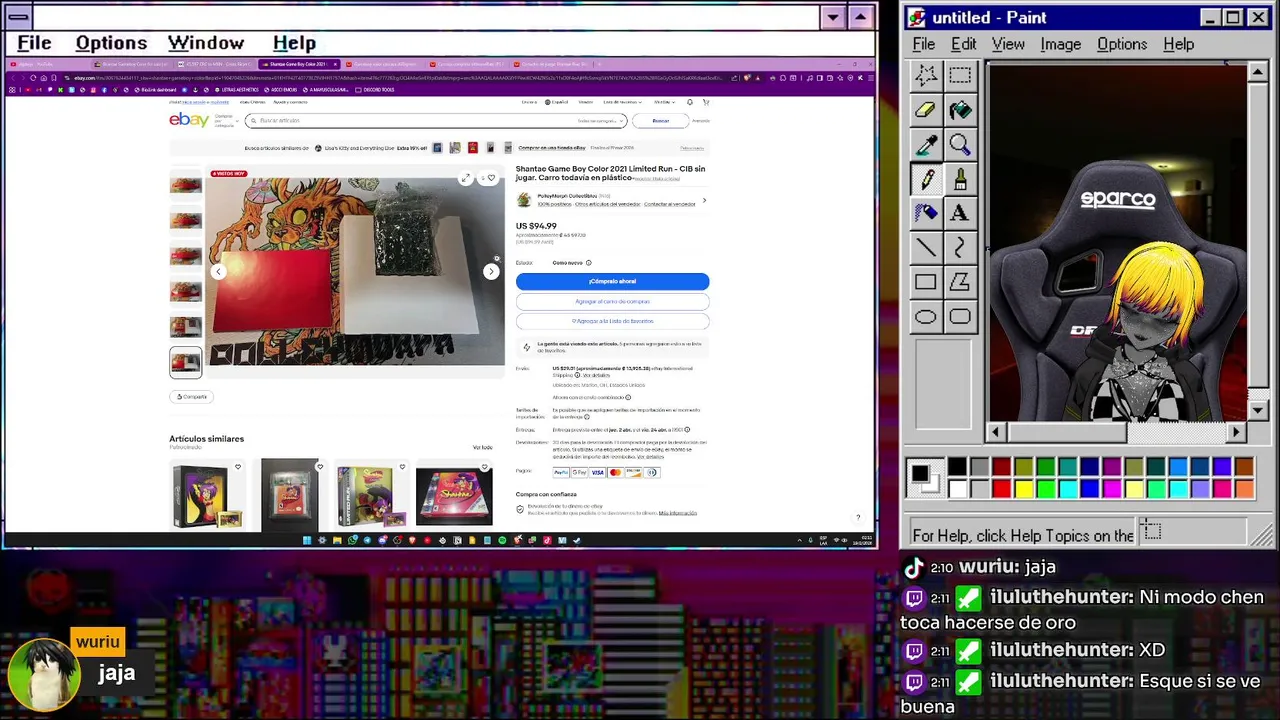This screenshot has height=720, width=1280.
Task: Open the Options menu in the outer window
Action: 111,43
